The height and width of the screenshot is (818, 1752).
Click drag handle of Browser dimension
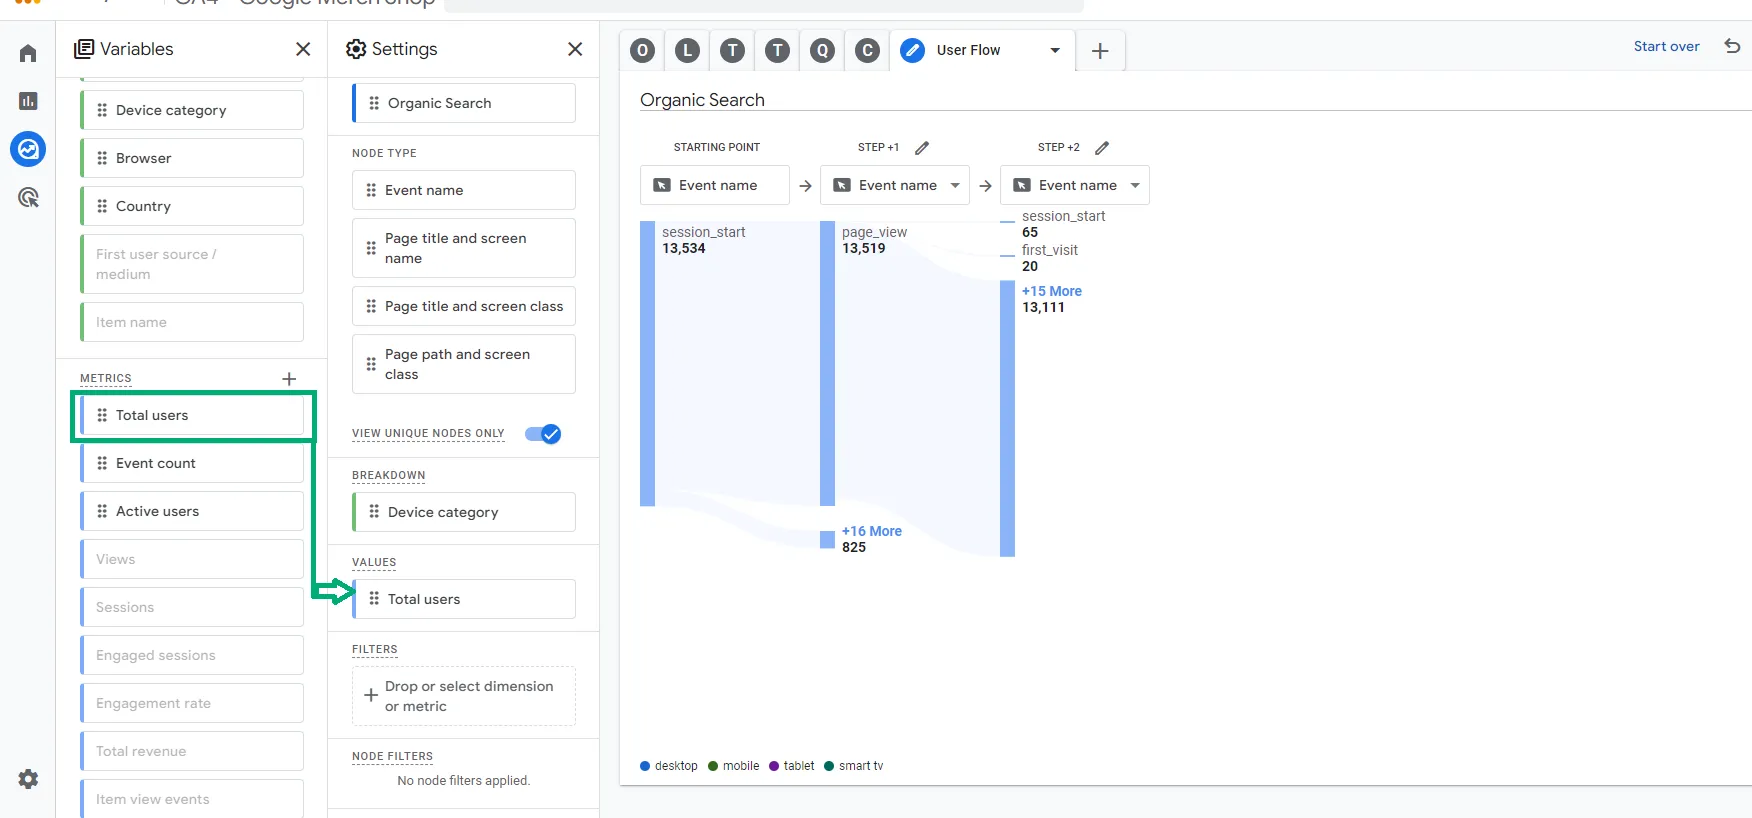click(x=102, y=158)
